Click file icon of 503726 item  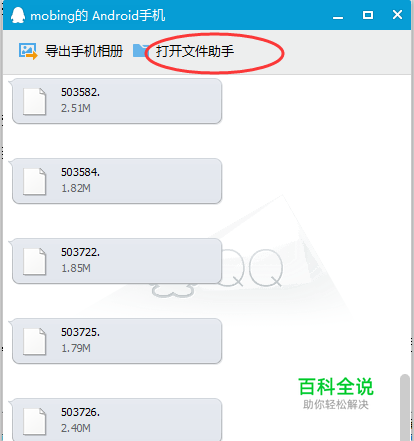(x=34, y=422)
